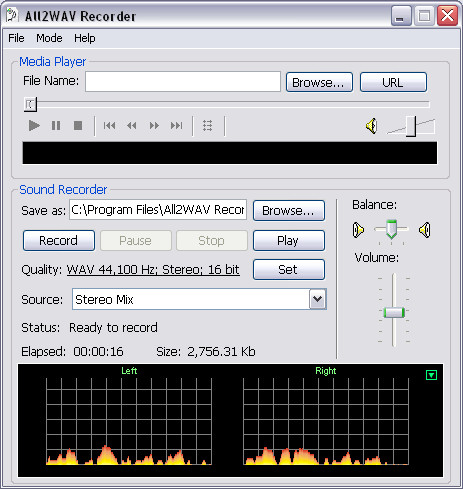The width and height of the screenshot is (463, 489).
Task: Click the media player volume slider thumb
Action: [x=411, y=126]
